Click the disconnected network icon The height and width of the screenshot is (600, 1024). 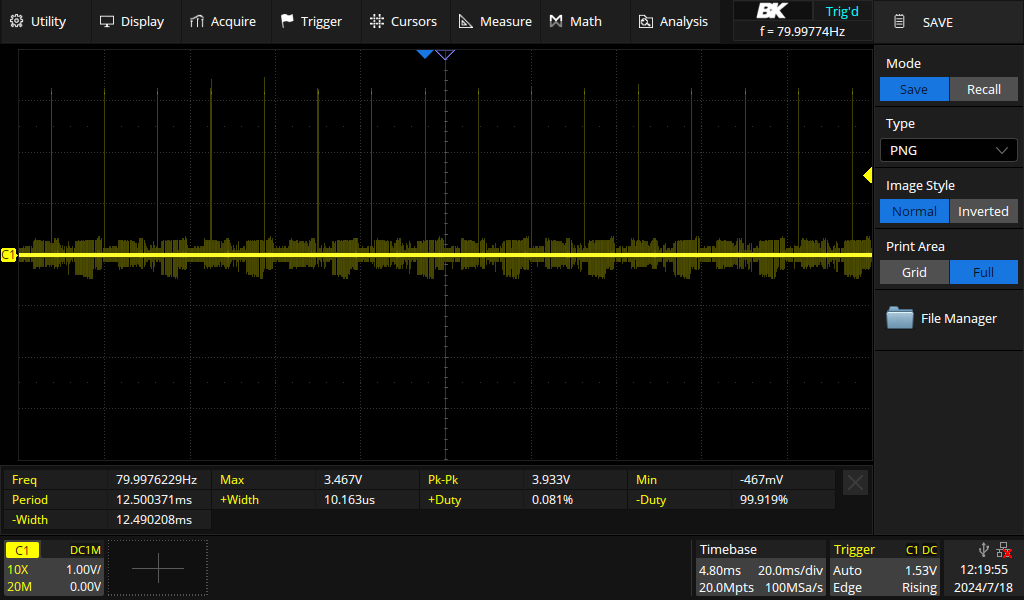(1004, 549)
